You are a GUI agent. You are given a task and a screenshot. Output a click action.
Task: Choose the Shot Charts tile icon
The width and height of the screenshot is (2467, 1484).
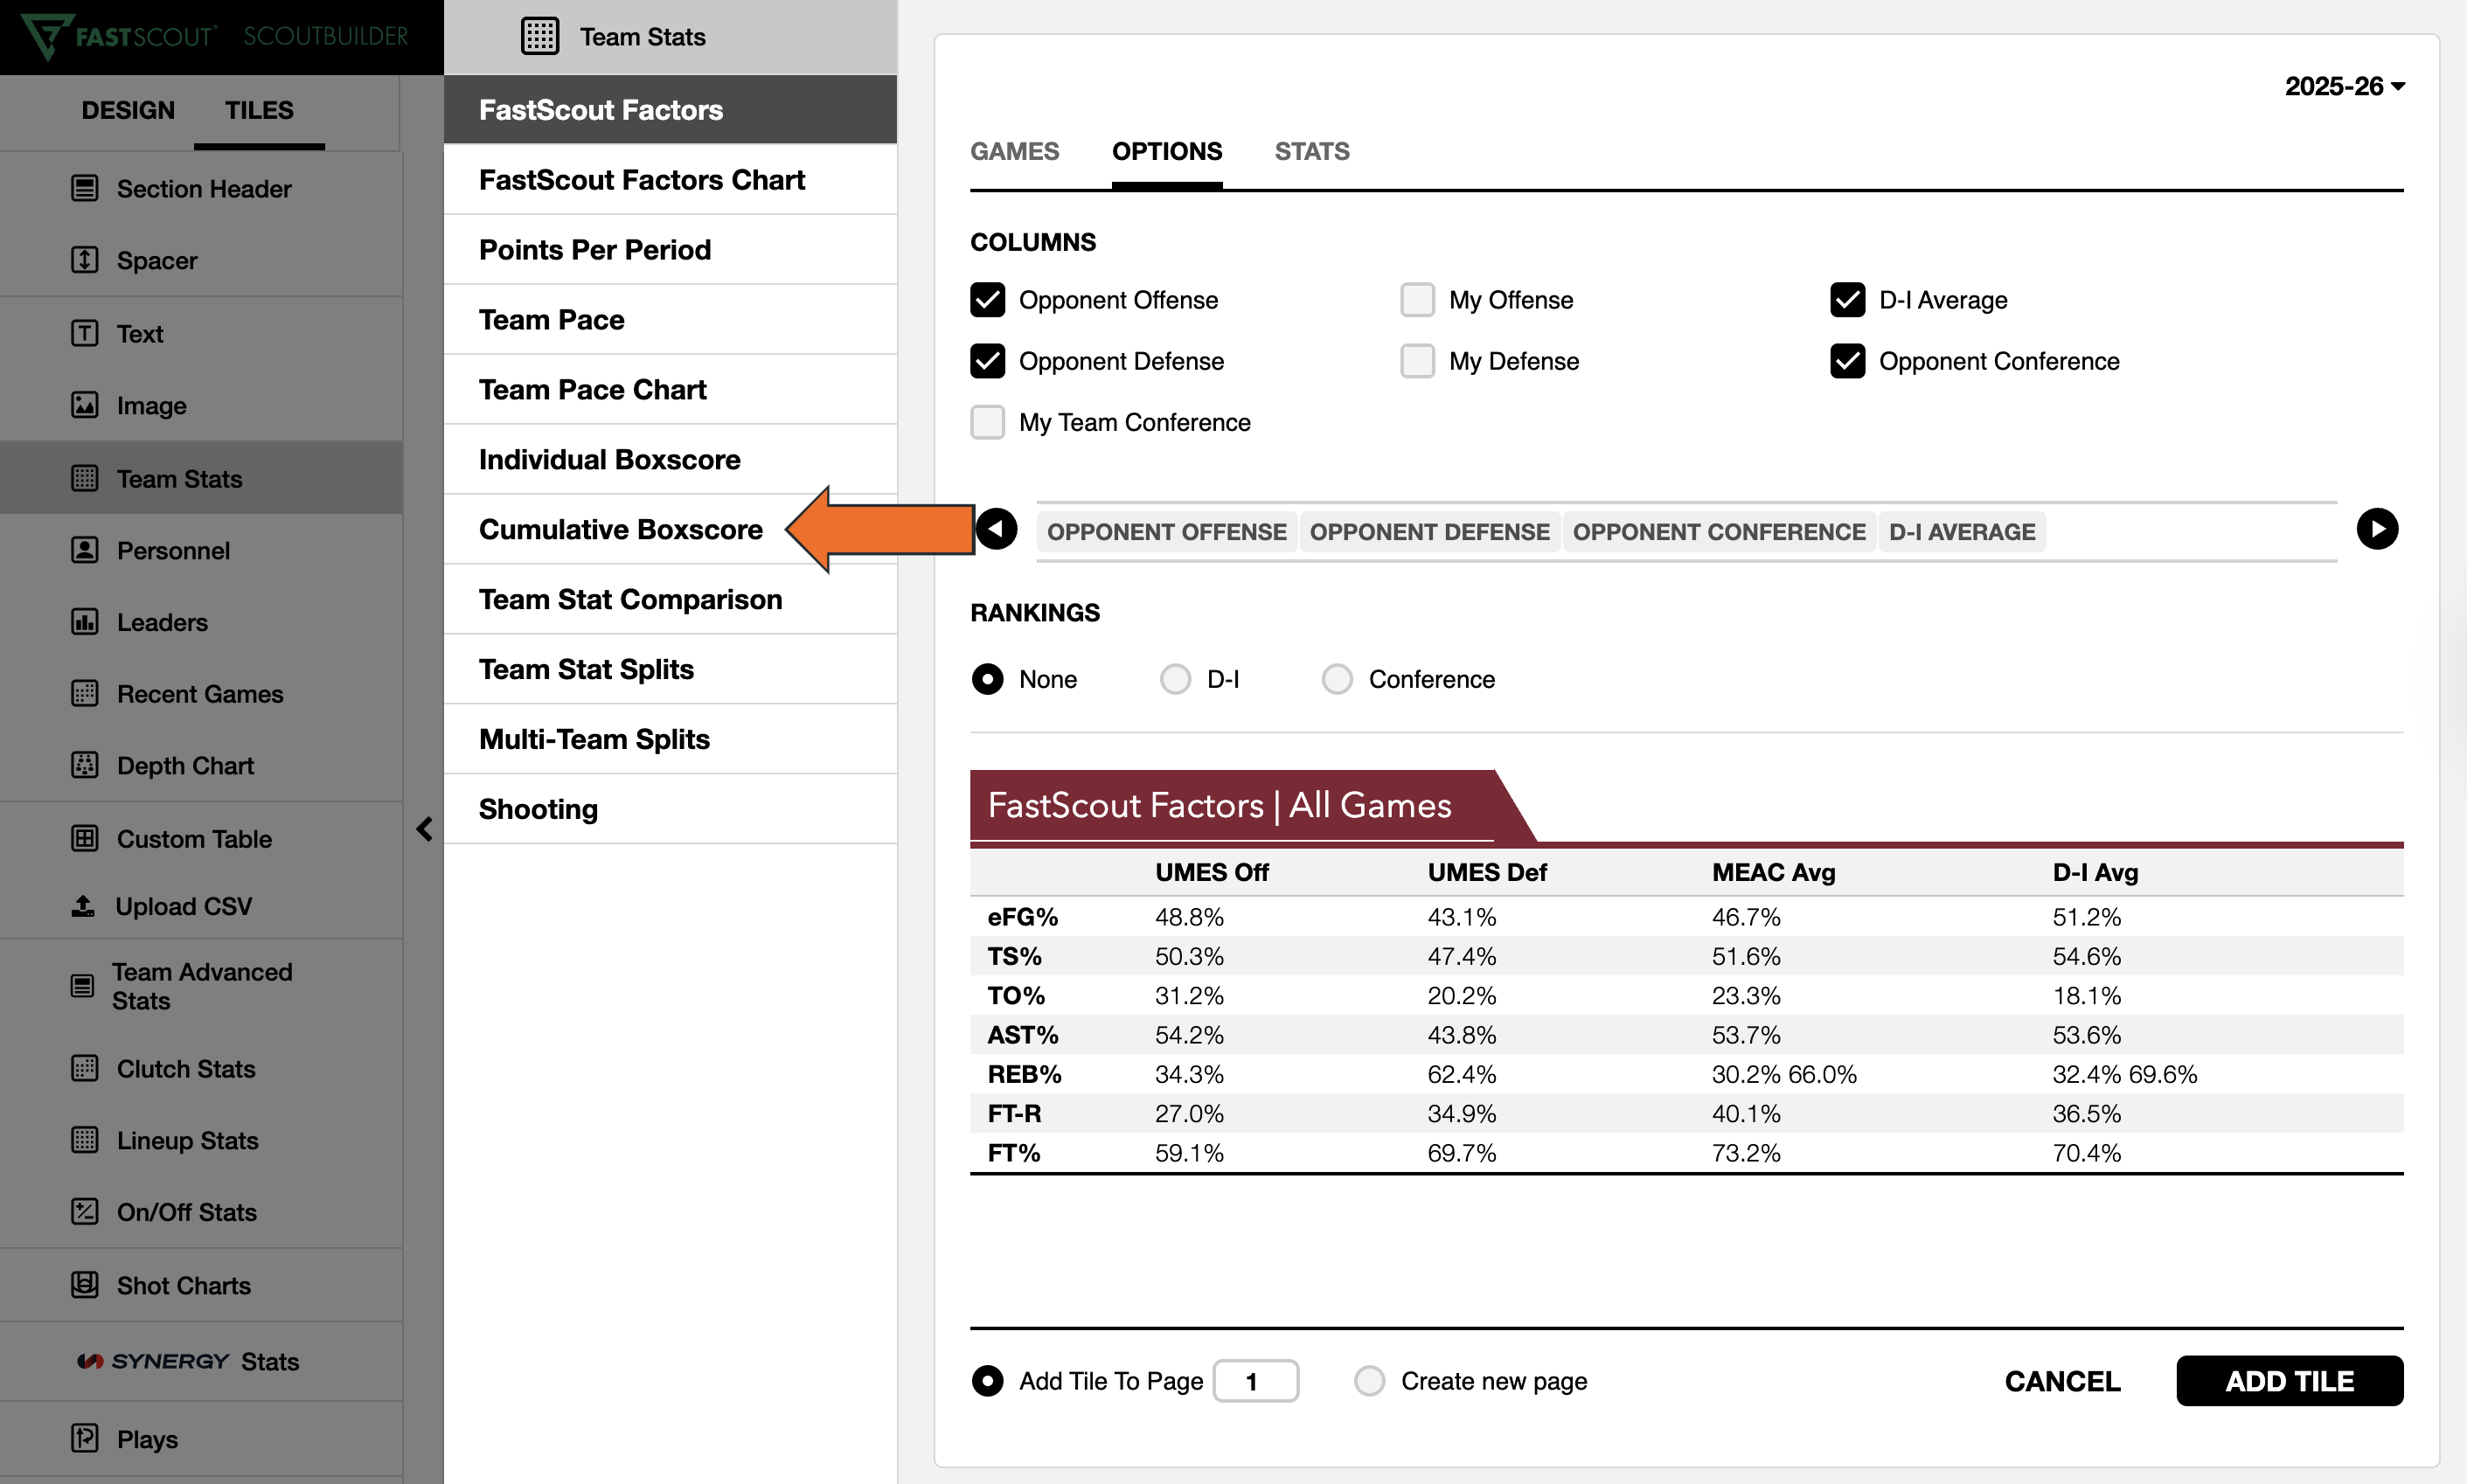pyautogui.click(x=85, y=1285)
